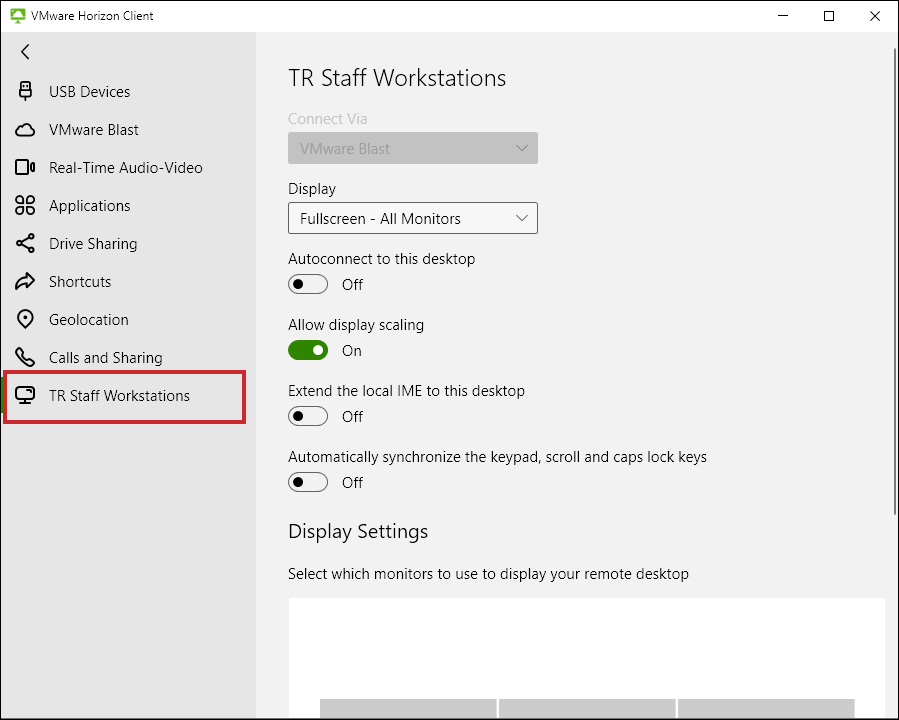
Task: Click the VMware Blast cloud icon
Action: pos(25,130)
